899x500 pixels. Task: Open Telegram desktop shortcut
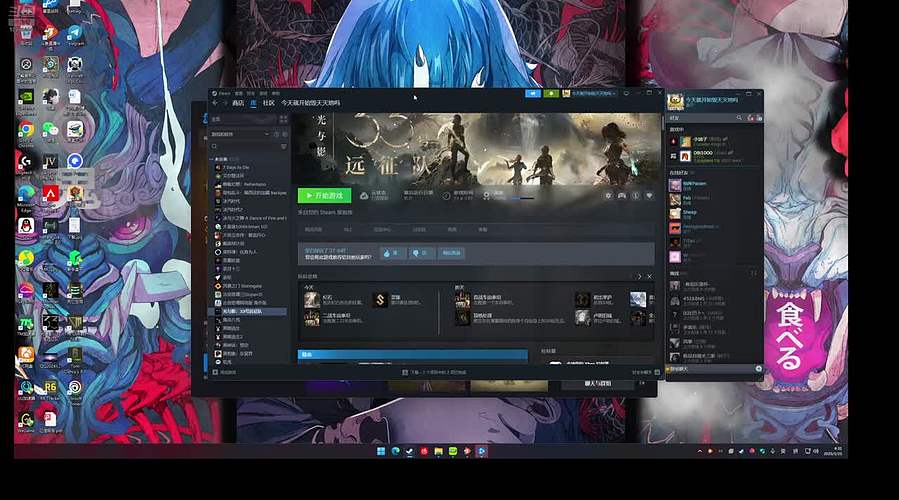click(x=75, y=33)
